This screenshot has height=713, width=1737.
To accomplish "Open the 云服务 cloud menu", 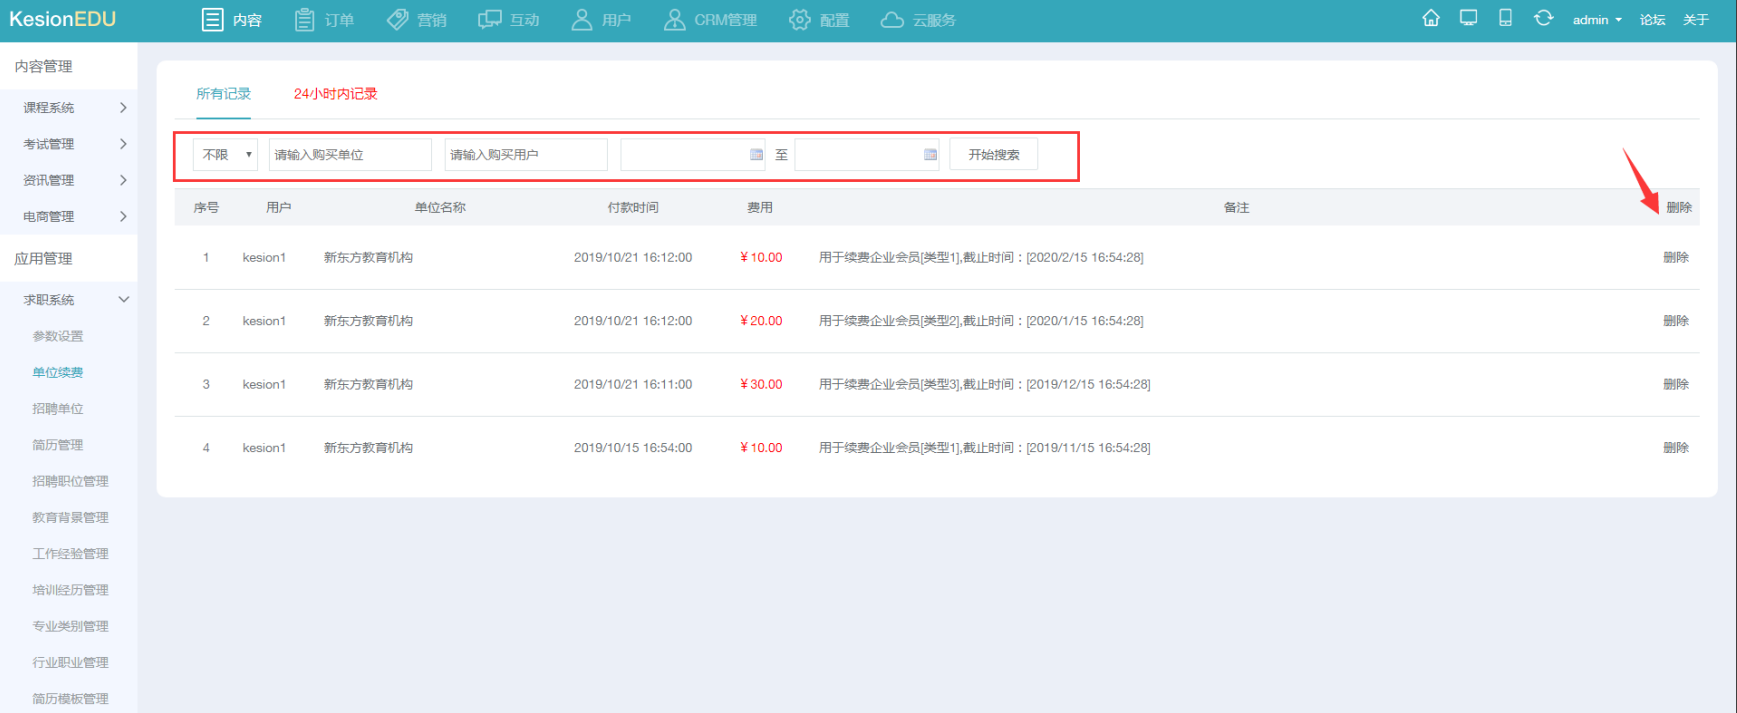I will click(918, 20).
